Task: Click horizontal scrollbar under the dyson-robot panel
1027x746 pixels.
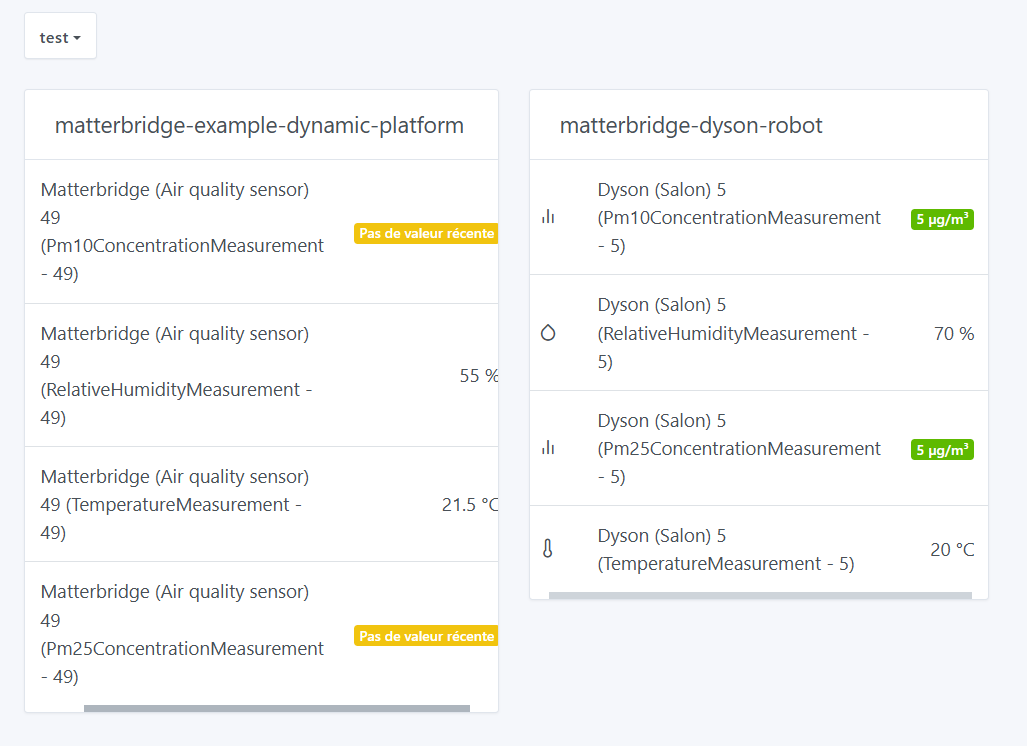Action: coord(760,596)
